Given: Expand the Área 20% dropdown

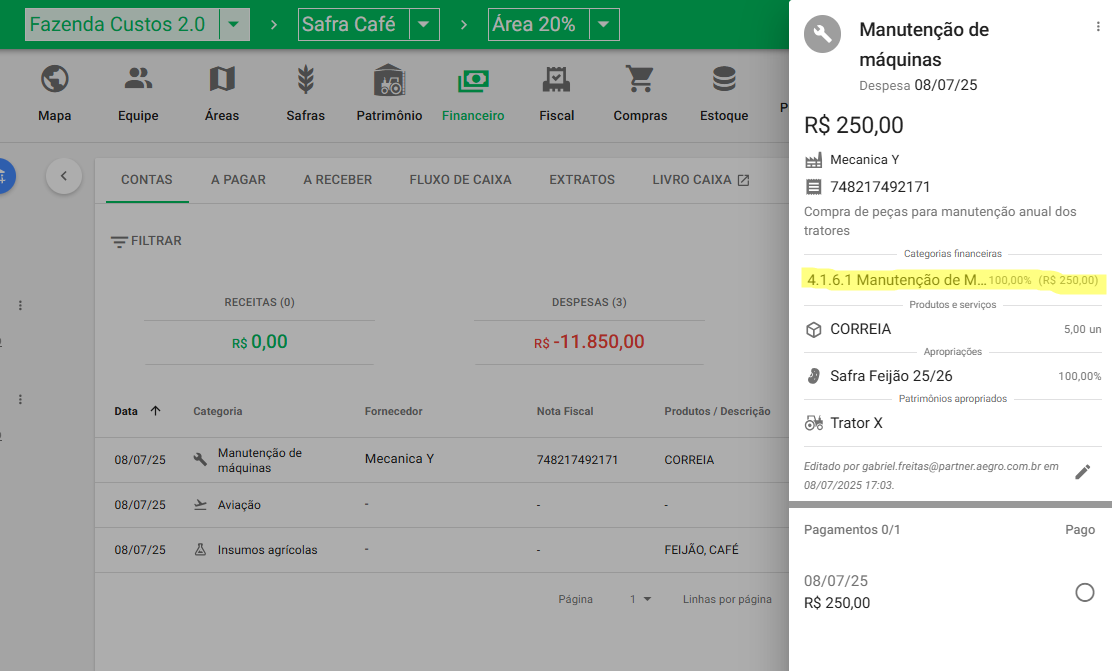Looking at the screenshot, I should click(603, 24).
